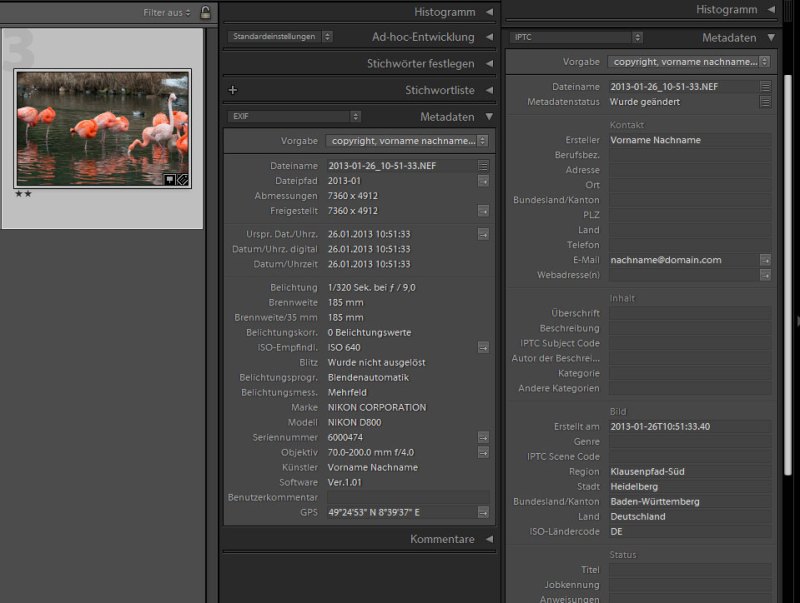Click the arrow icon next to ISO-Empfindl.
Viewport: 800px width, 603px height.
click(x=484, y=348)
